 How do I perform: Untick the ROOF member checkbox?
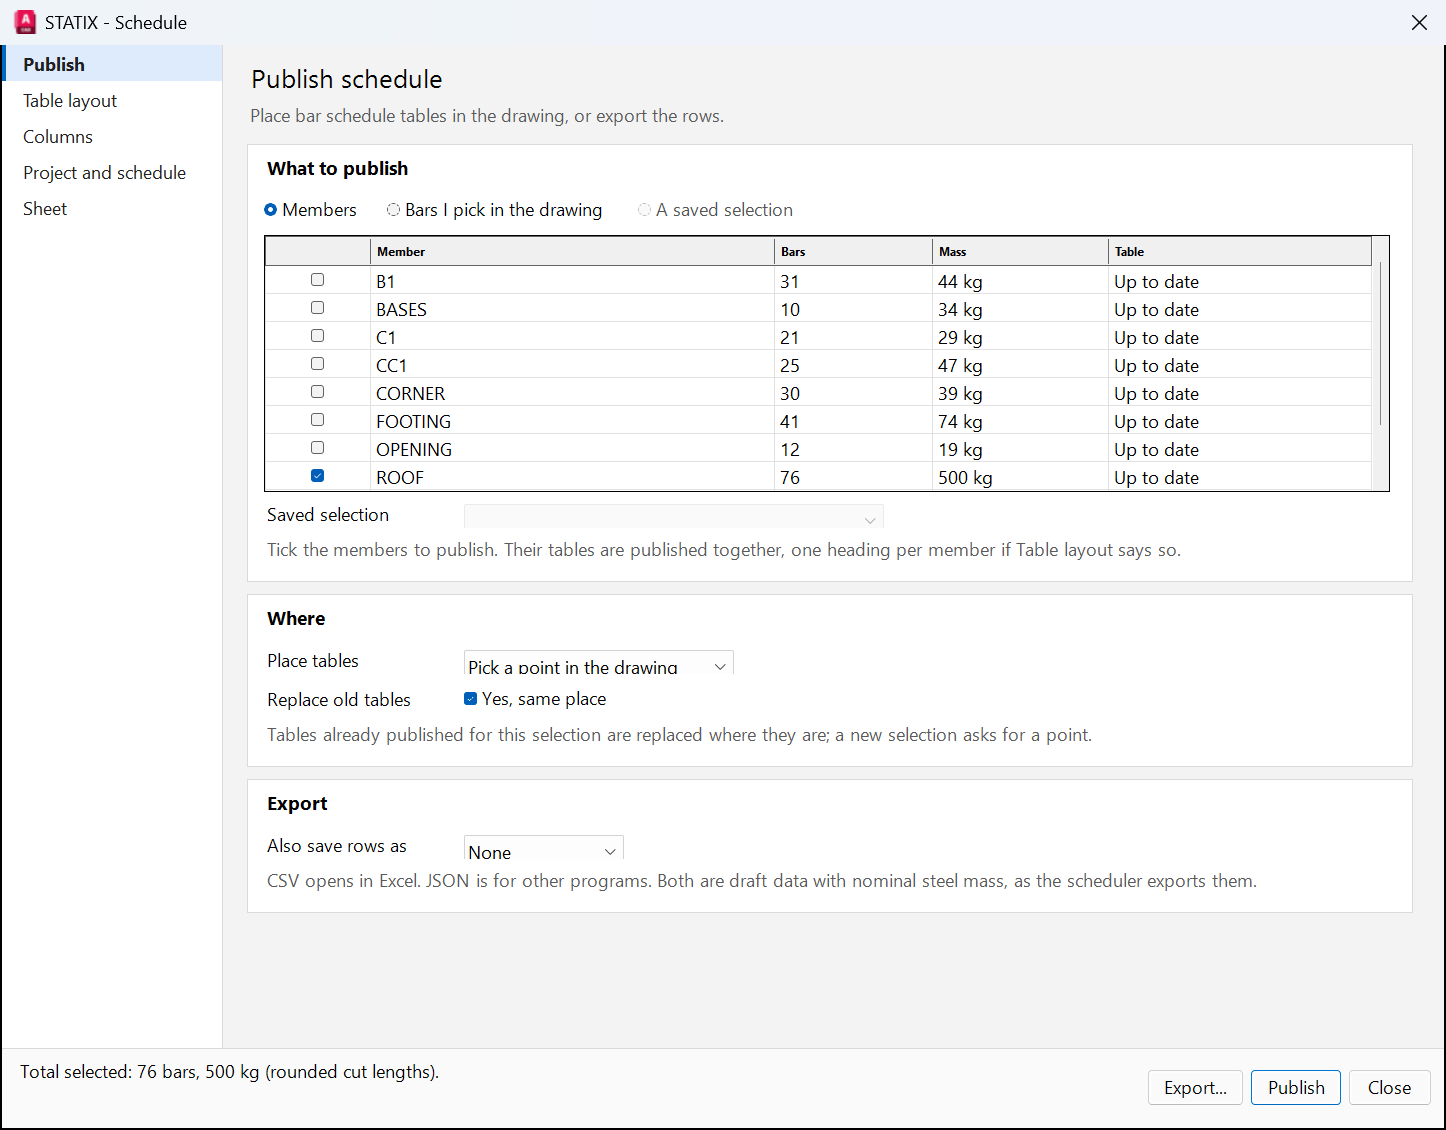[317, 476]
